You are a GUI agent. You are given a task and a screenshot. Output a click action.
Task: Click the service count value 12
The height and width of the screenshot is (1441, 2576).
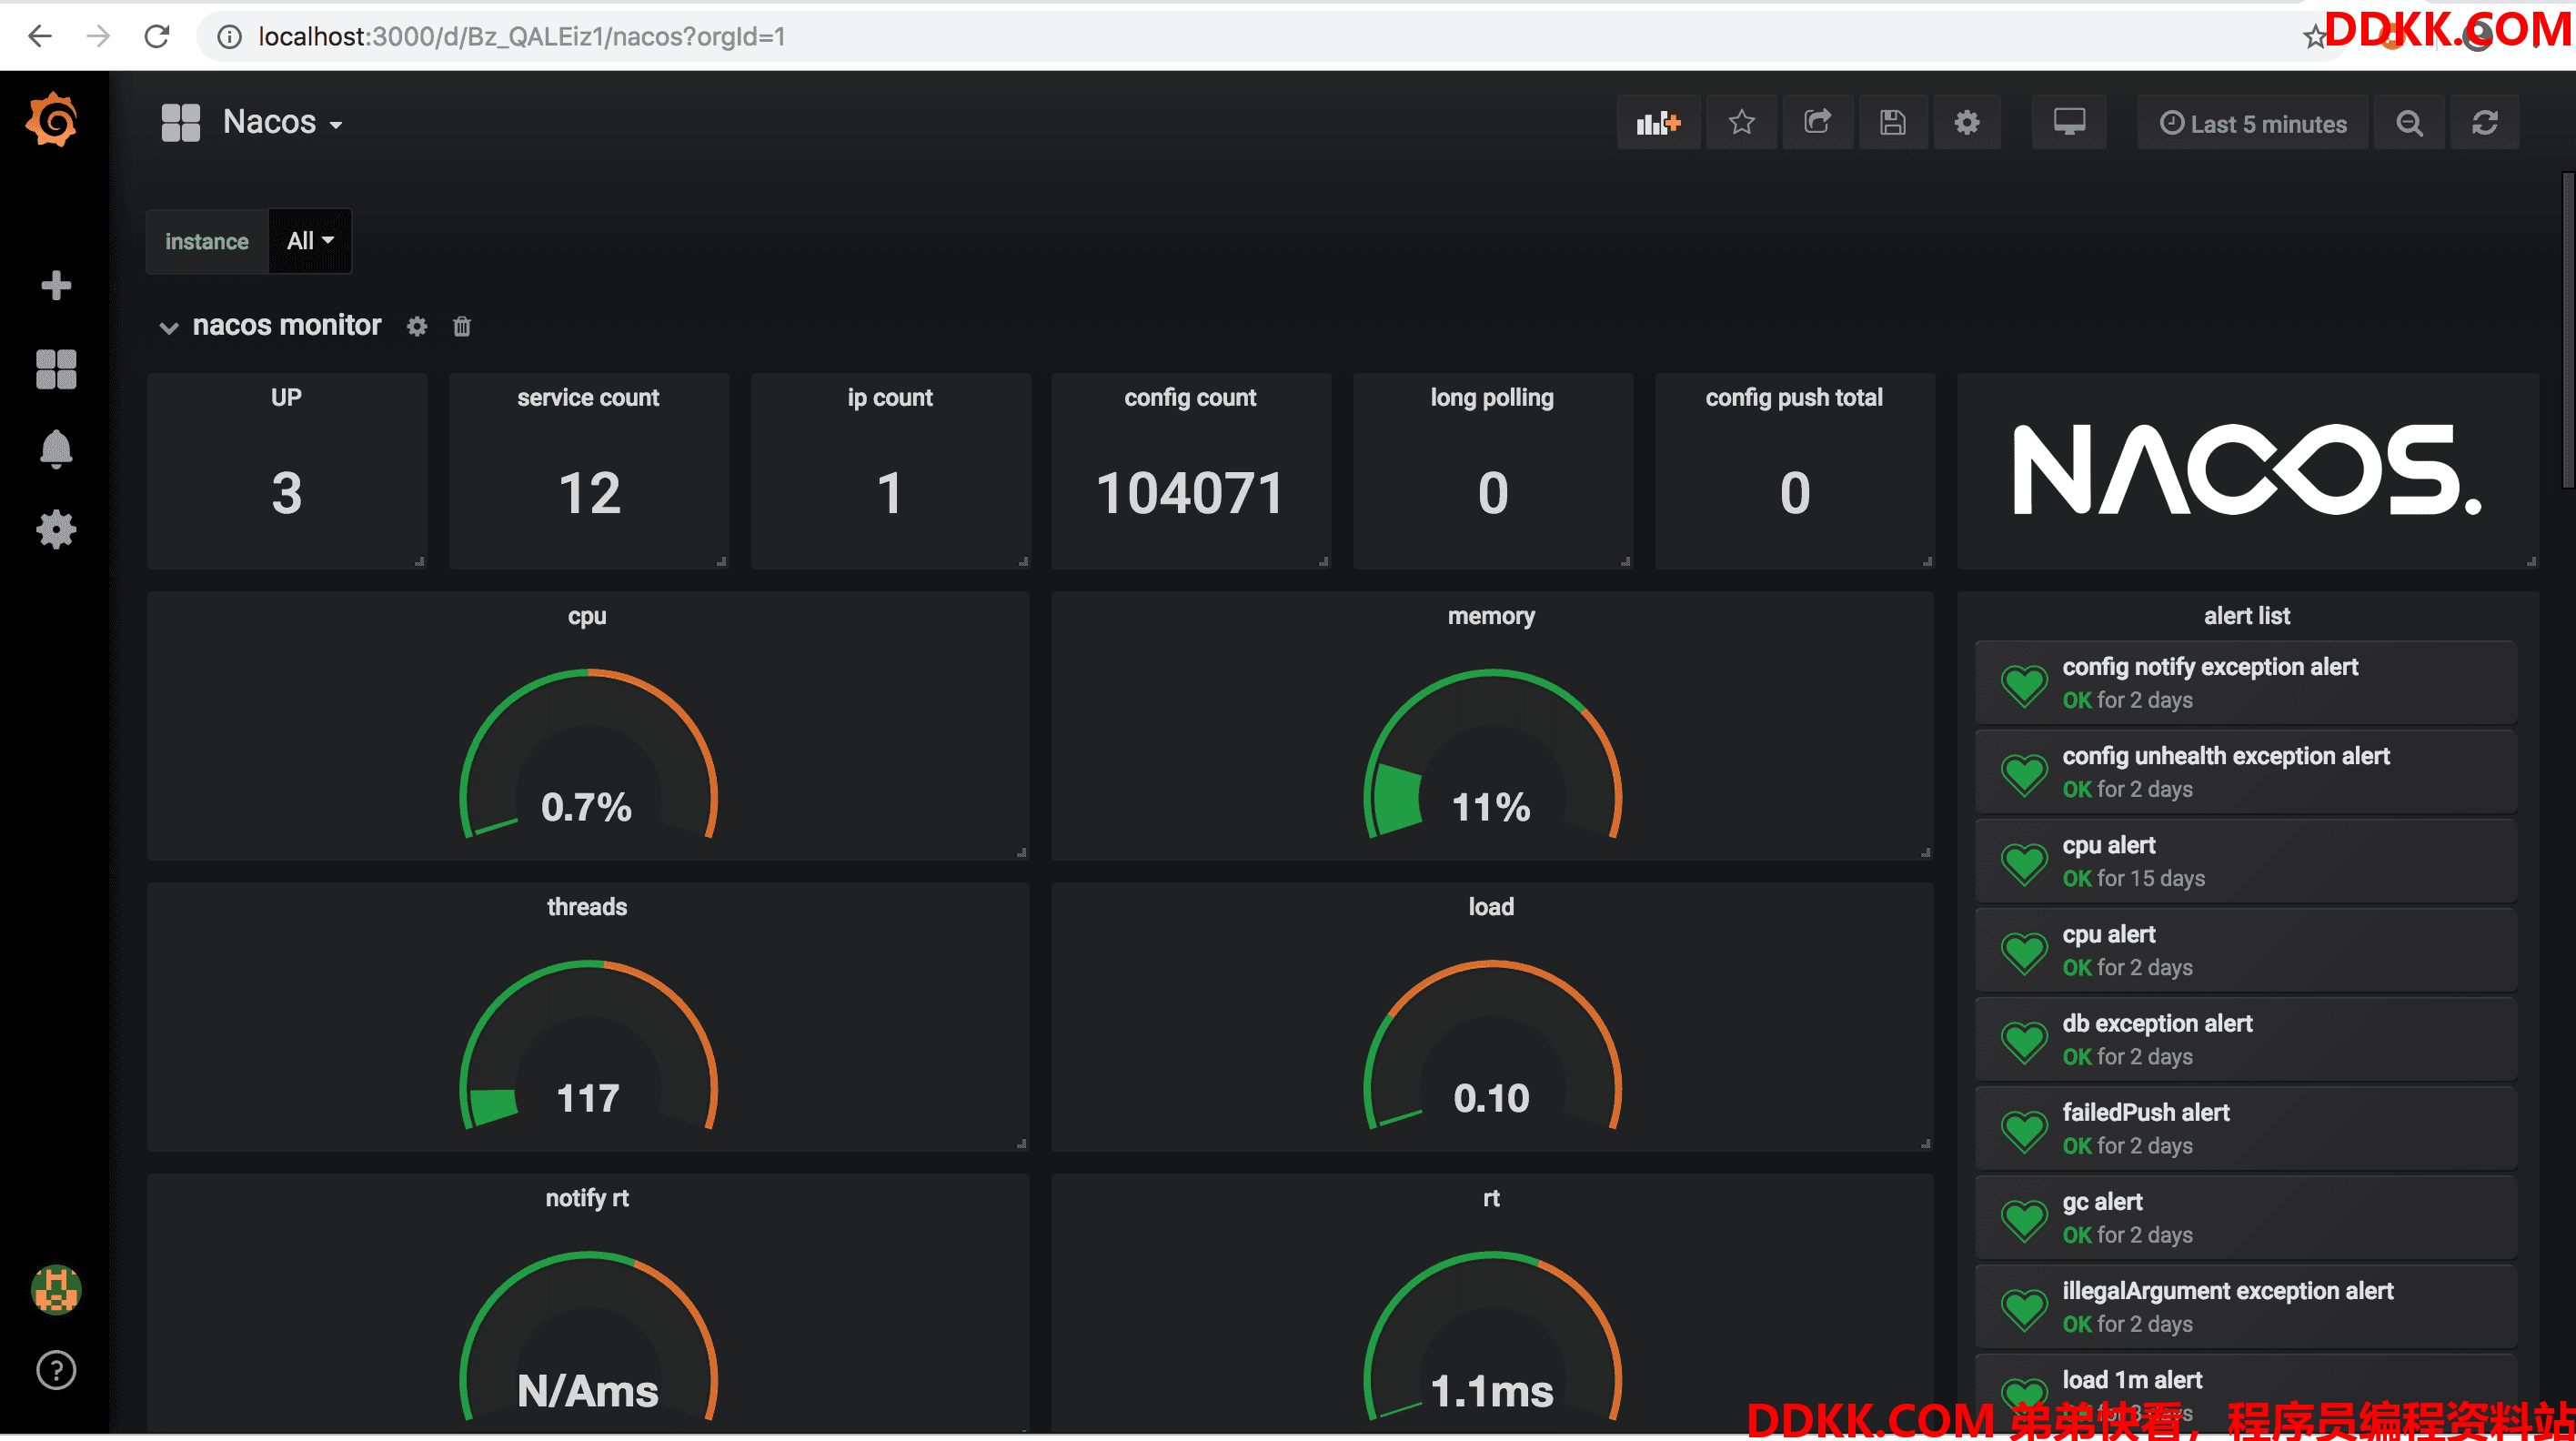[589, 493]
